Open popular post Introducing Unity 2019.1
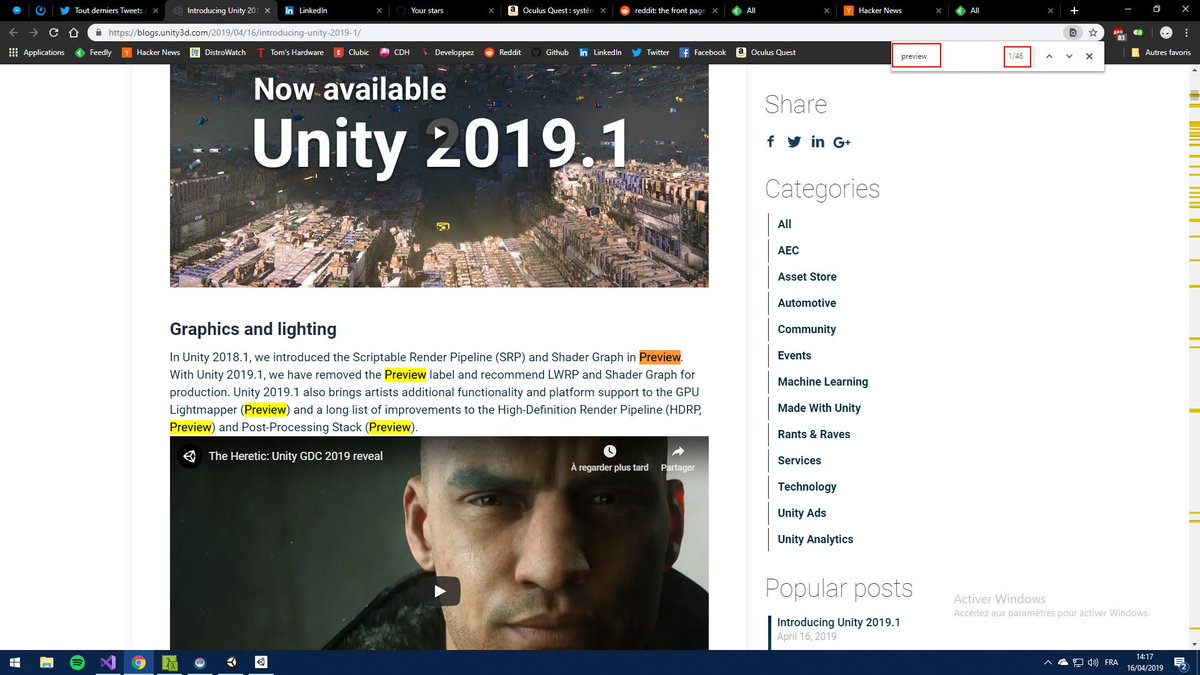This screenshot has width=1200, height=675. [x=838, y=622]
